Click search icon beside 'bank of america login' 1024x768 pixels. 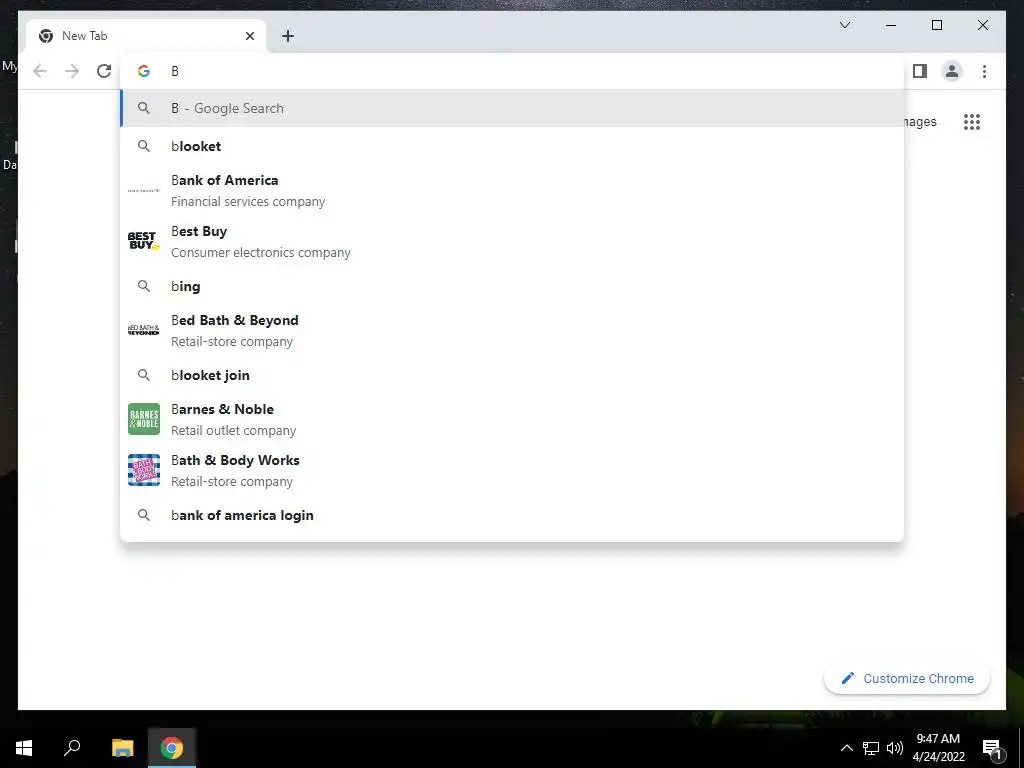coord(144,515)
